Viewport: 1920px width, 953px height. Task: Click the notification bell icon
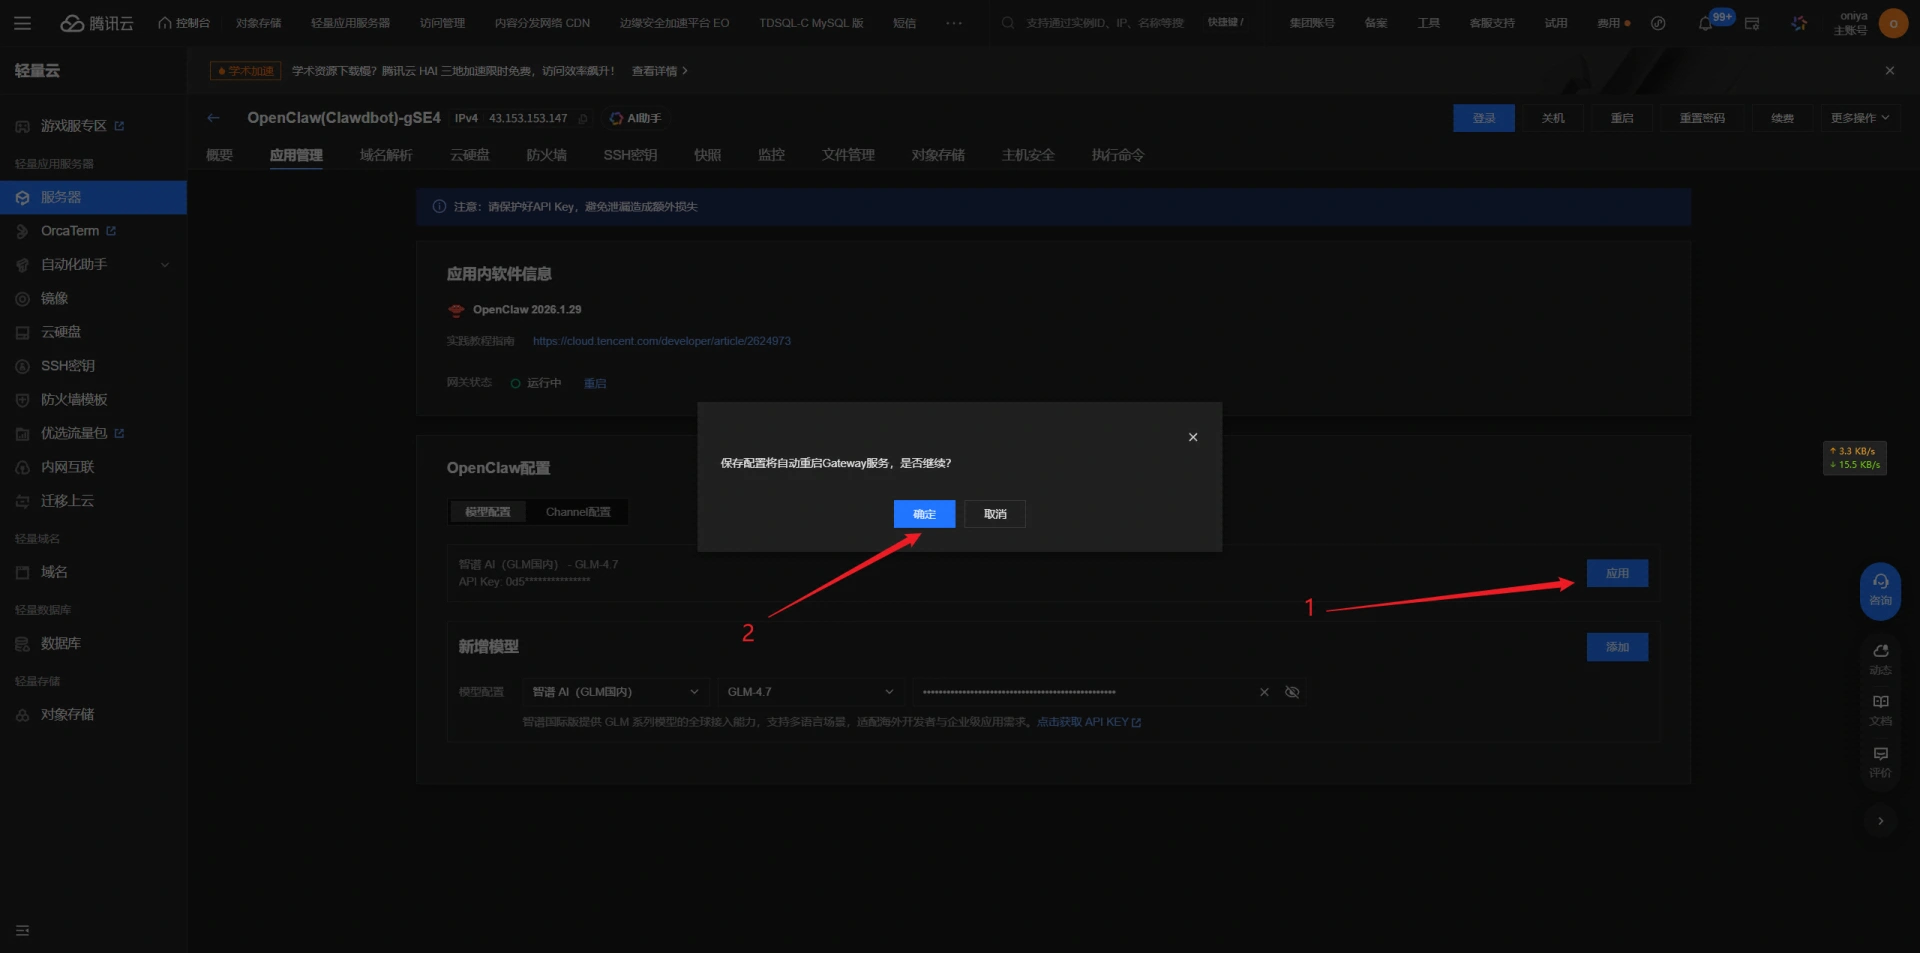tap(1705, 23)
